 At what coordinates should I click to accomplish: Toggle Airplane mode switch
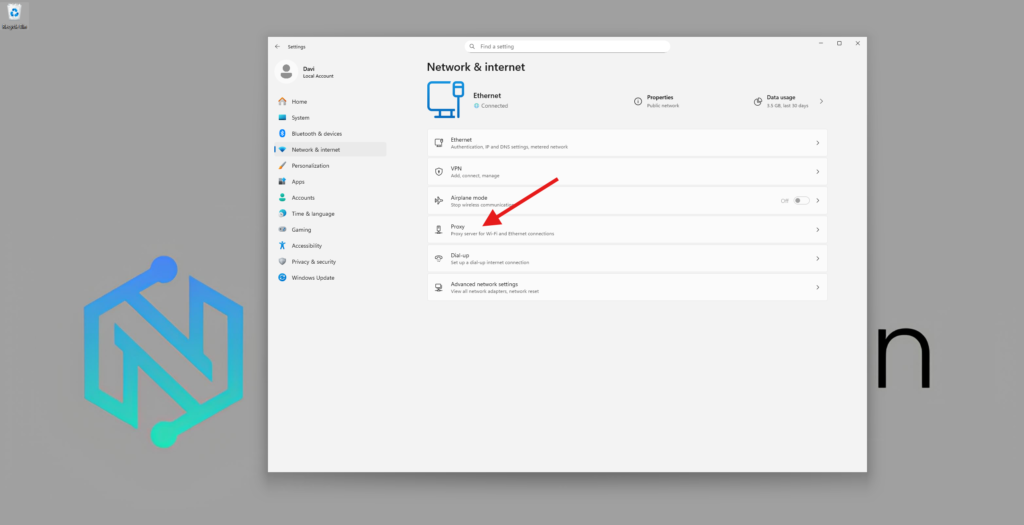pos(801,200)
